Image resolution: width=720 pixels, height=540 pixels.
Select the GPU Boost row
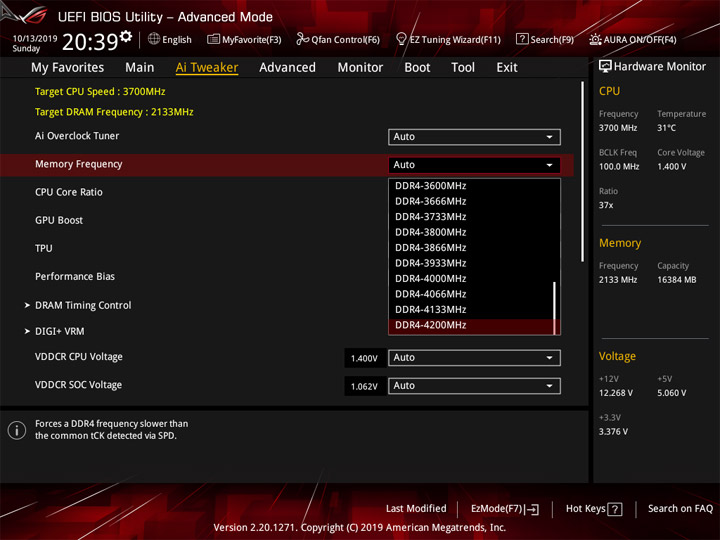(x=59, y=220)
